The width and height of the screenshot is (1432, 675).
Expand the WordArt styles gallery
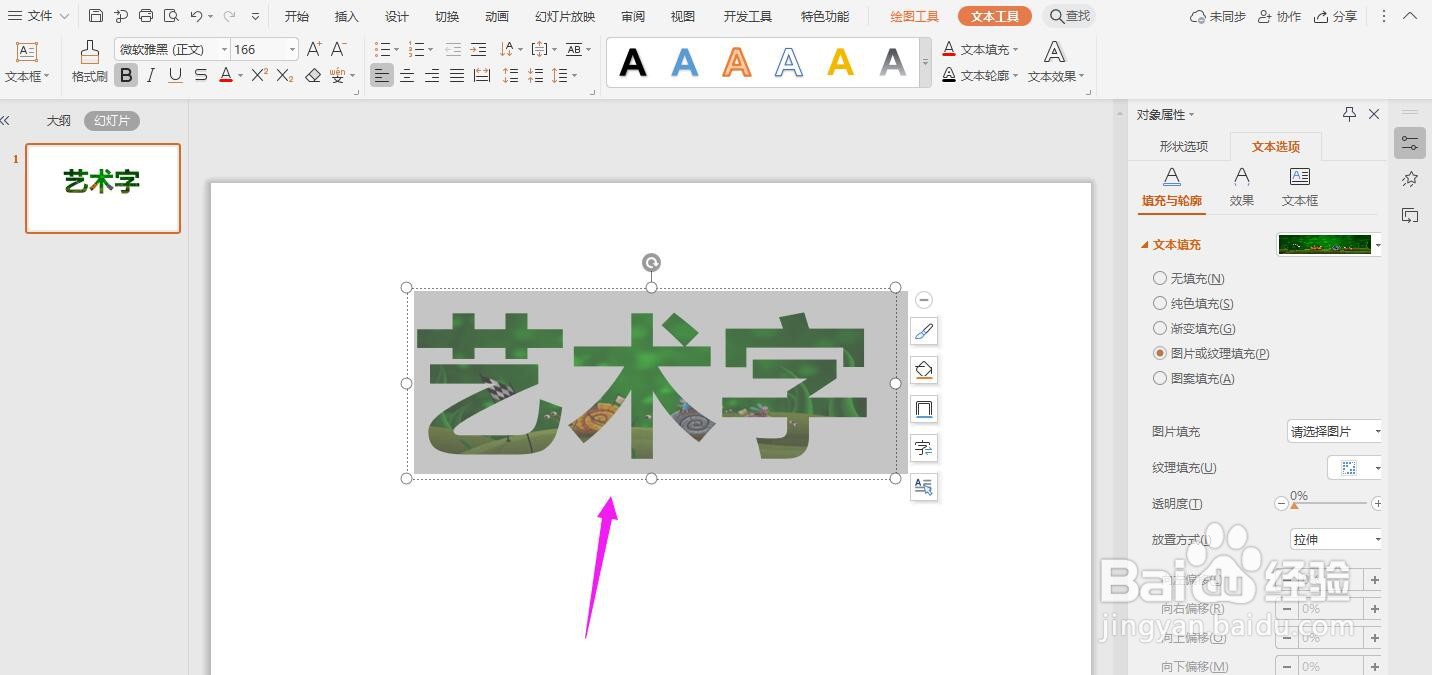[x=925, y=63]
